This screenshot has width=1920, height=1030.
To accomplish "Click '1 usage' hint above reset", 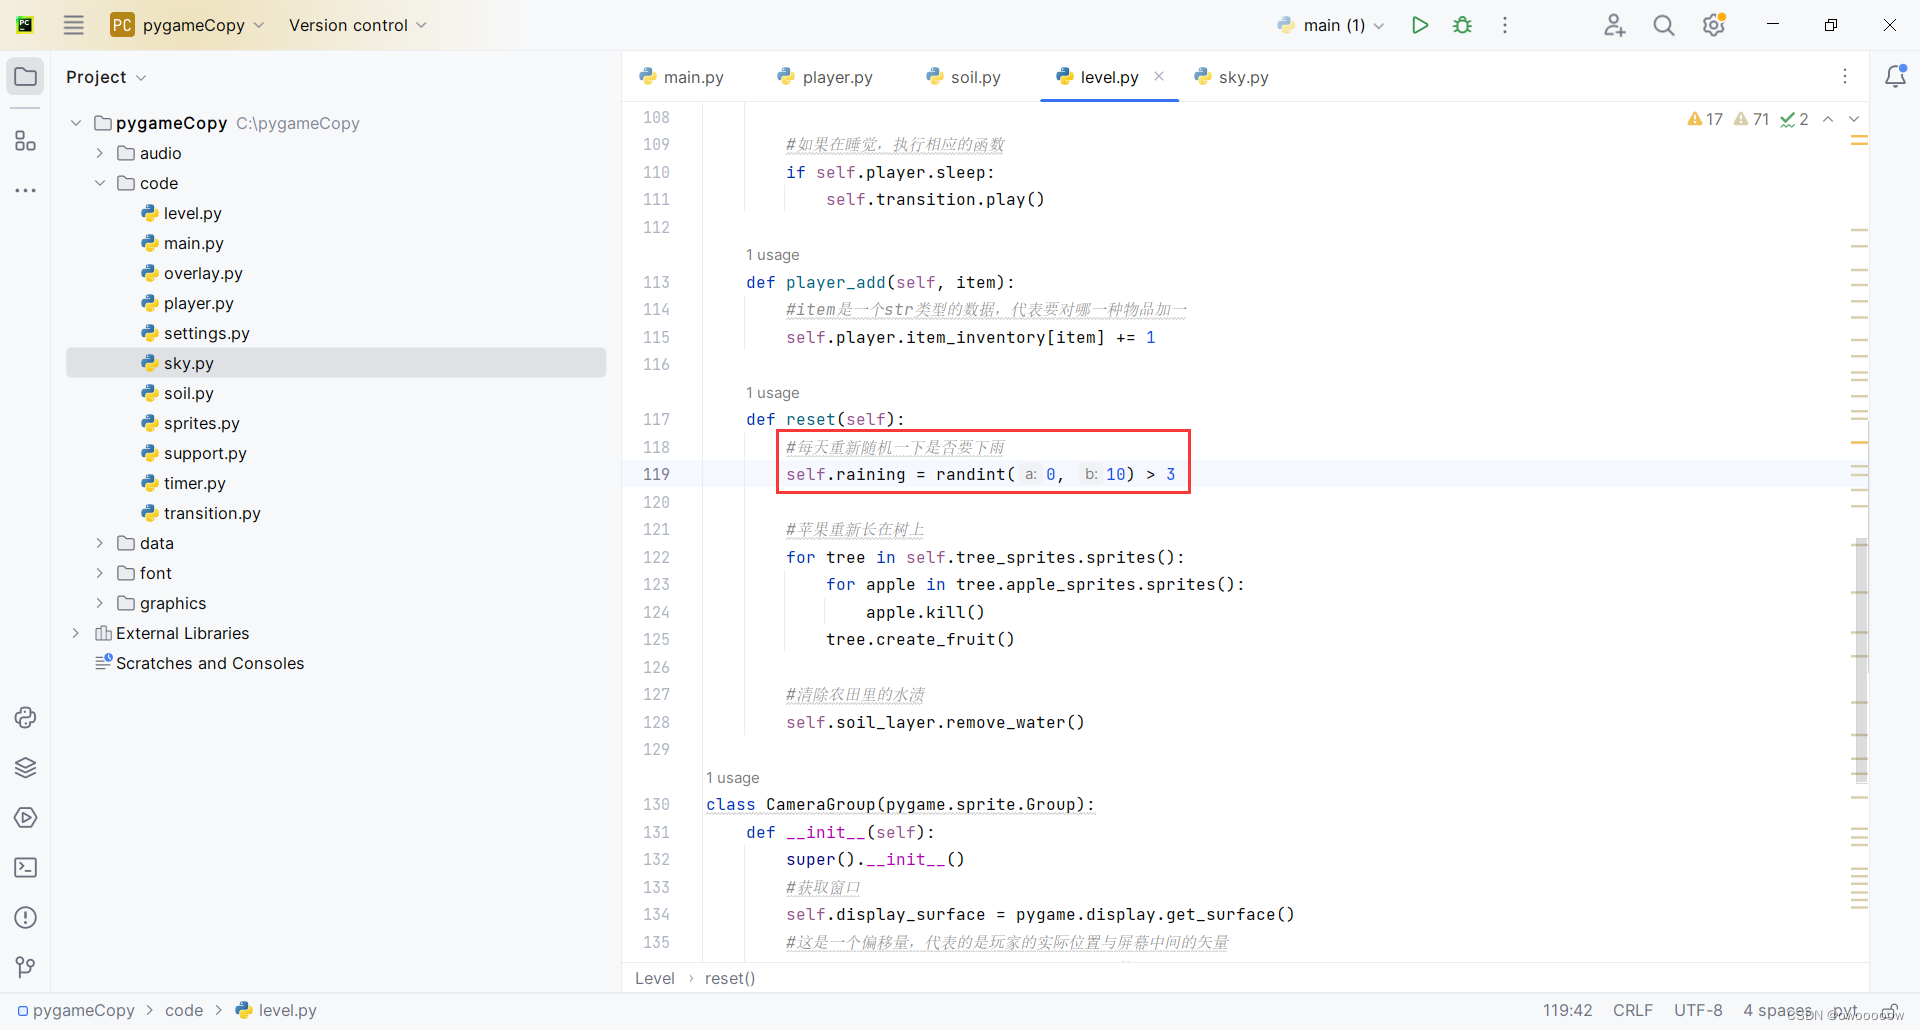I will [772, 393].
